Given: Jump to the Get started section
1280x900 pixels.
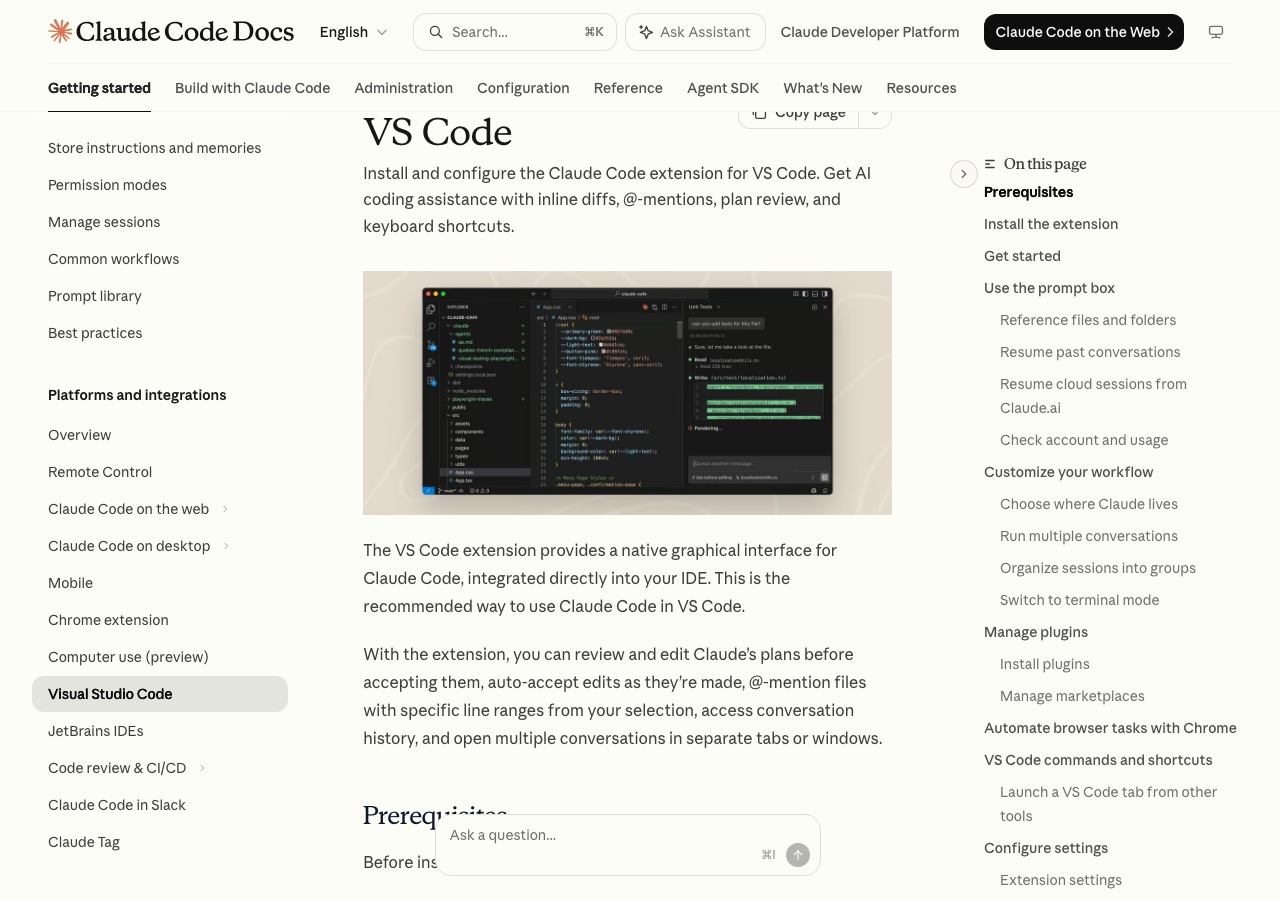Looking at the screenshot, I should [x=1022, y=256].
